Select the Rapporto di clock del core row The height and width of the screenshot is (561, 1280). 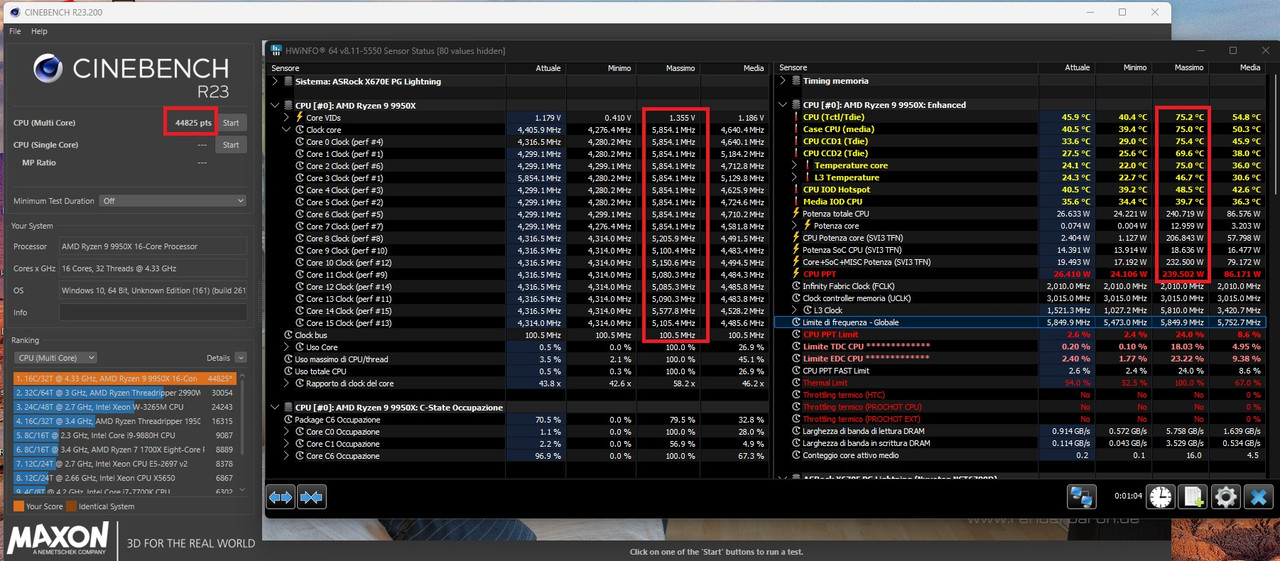518,383
